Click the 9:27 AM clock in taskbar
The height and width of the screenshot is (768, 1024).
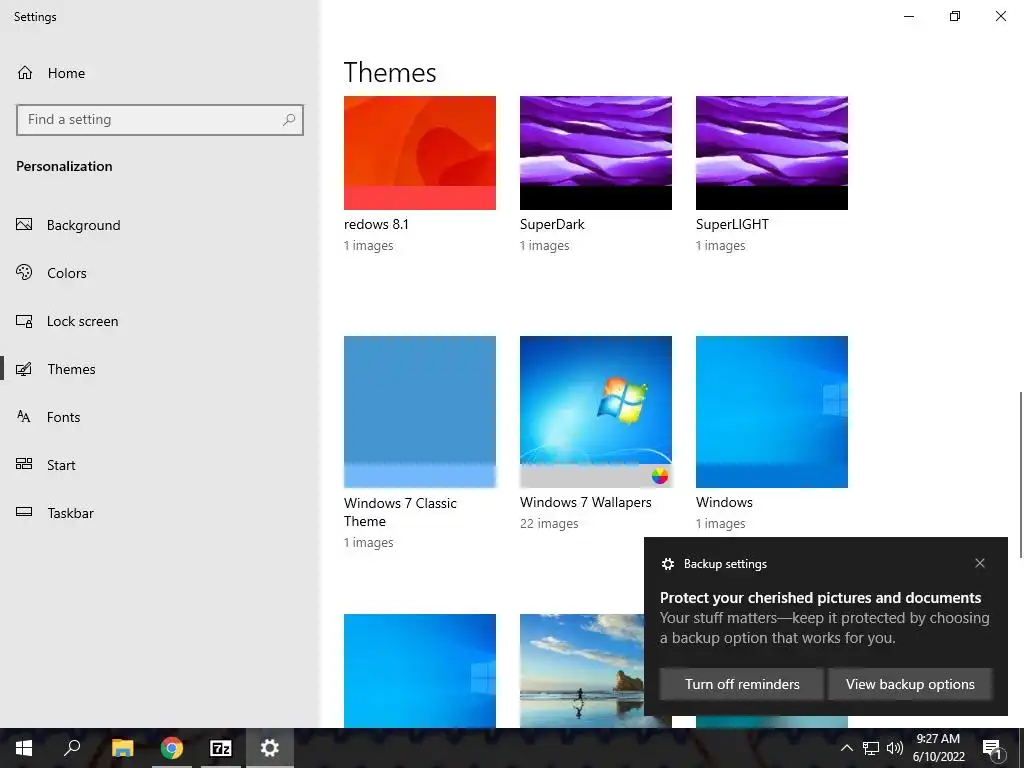coord(938,739)
